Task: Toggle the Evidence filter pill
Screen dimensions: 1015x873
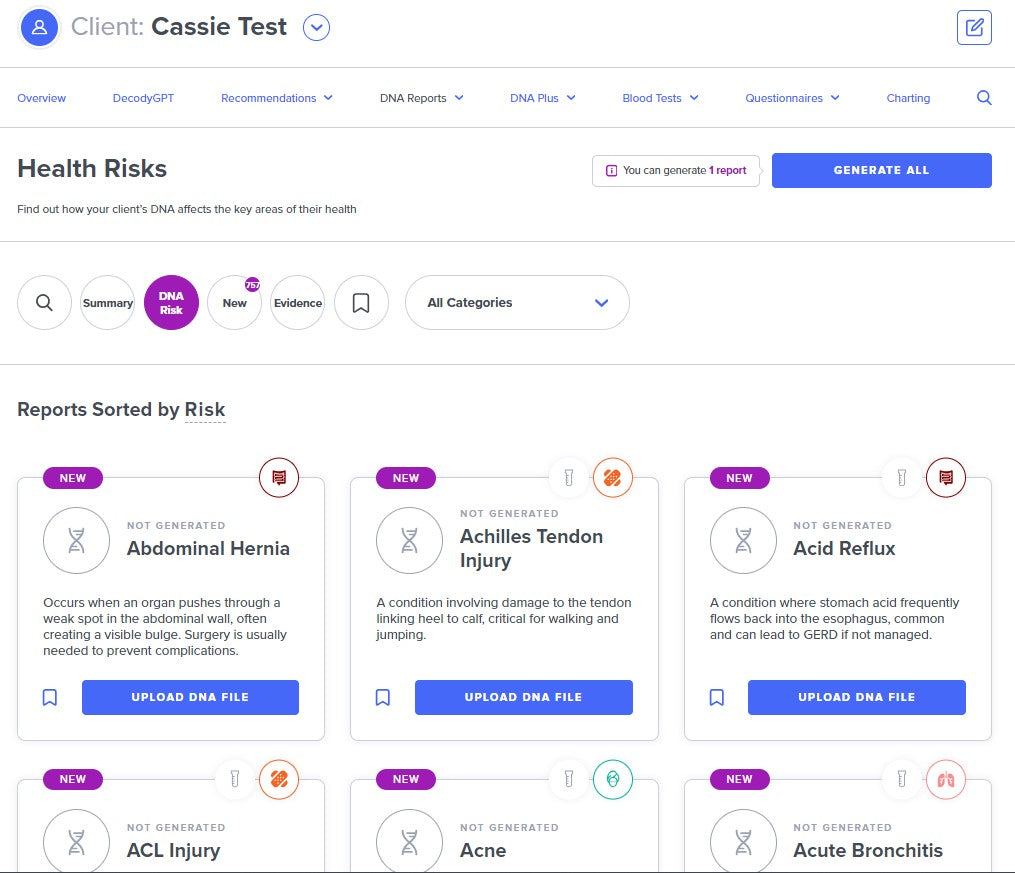Action: click(297, 302)
